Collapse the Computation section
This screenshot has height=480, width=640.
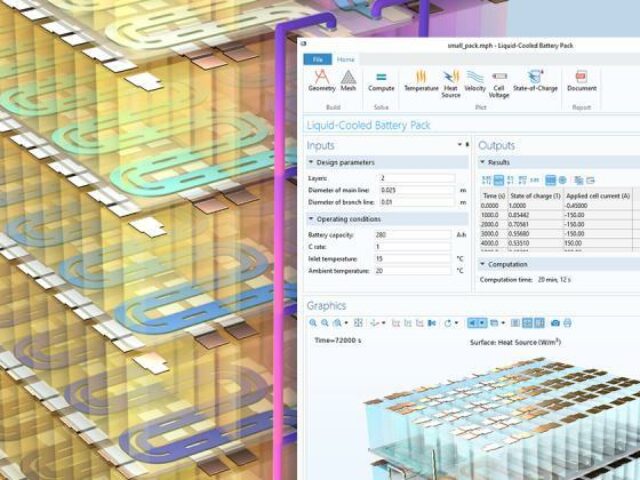tap(482, 264)
